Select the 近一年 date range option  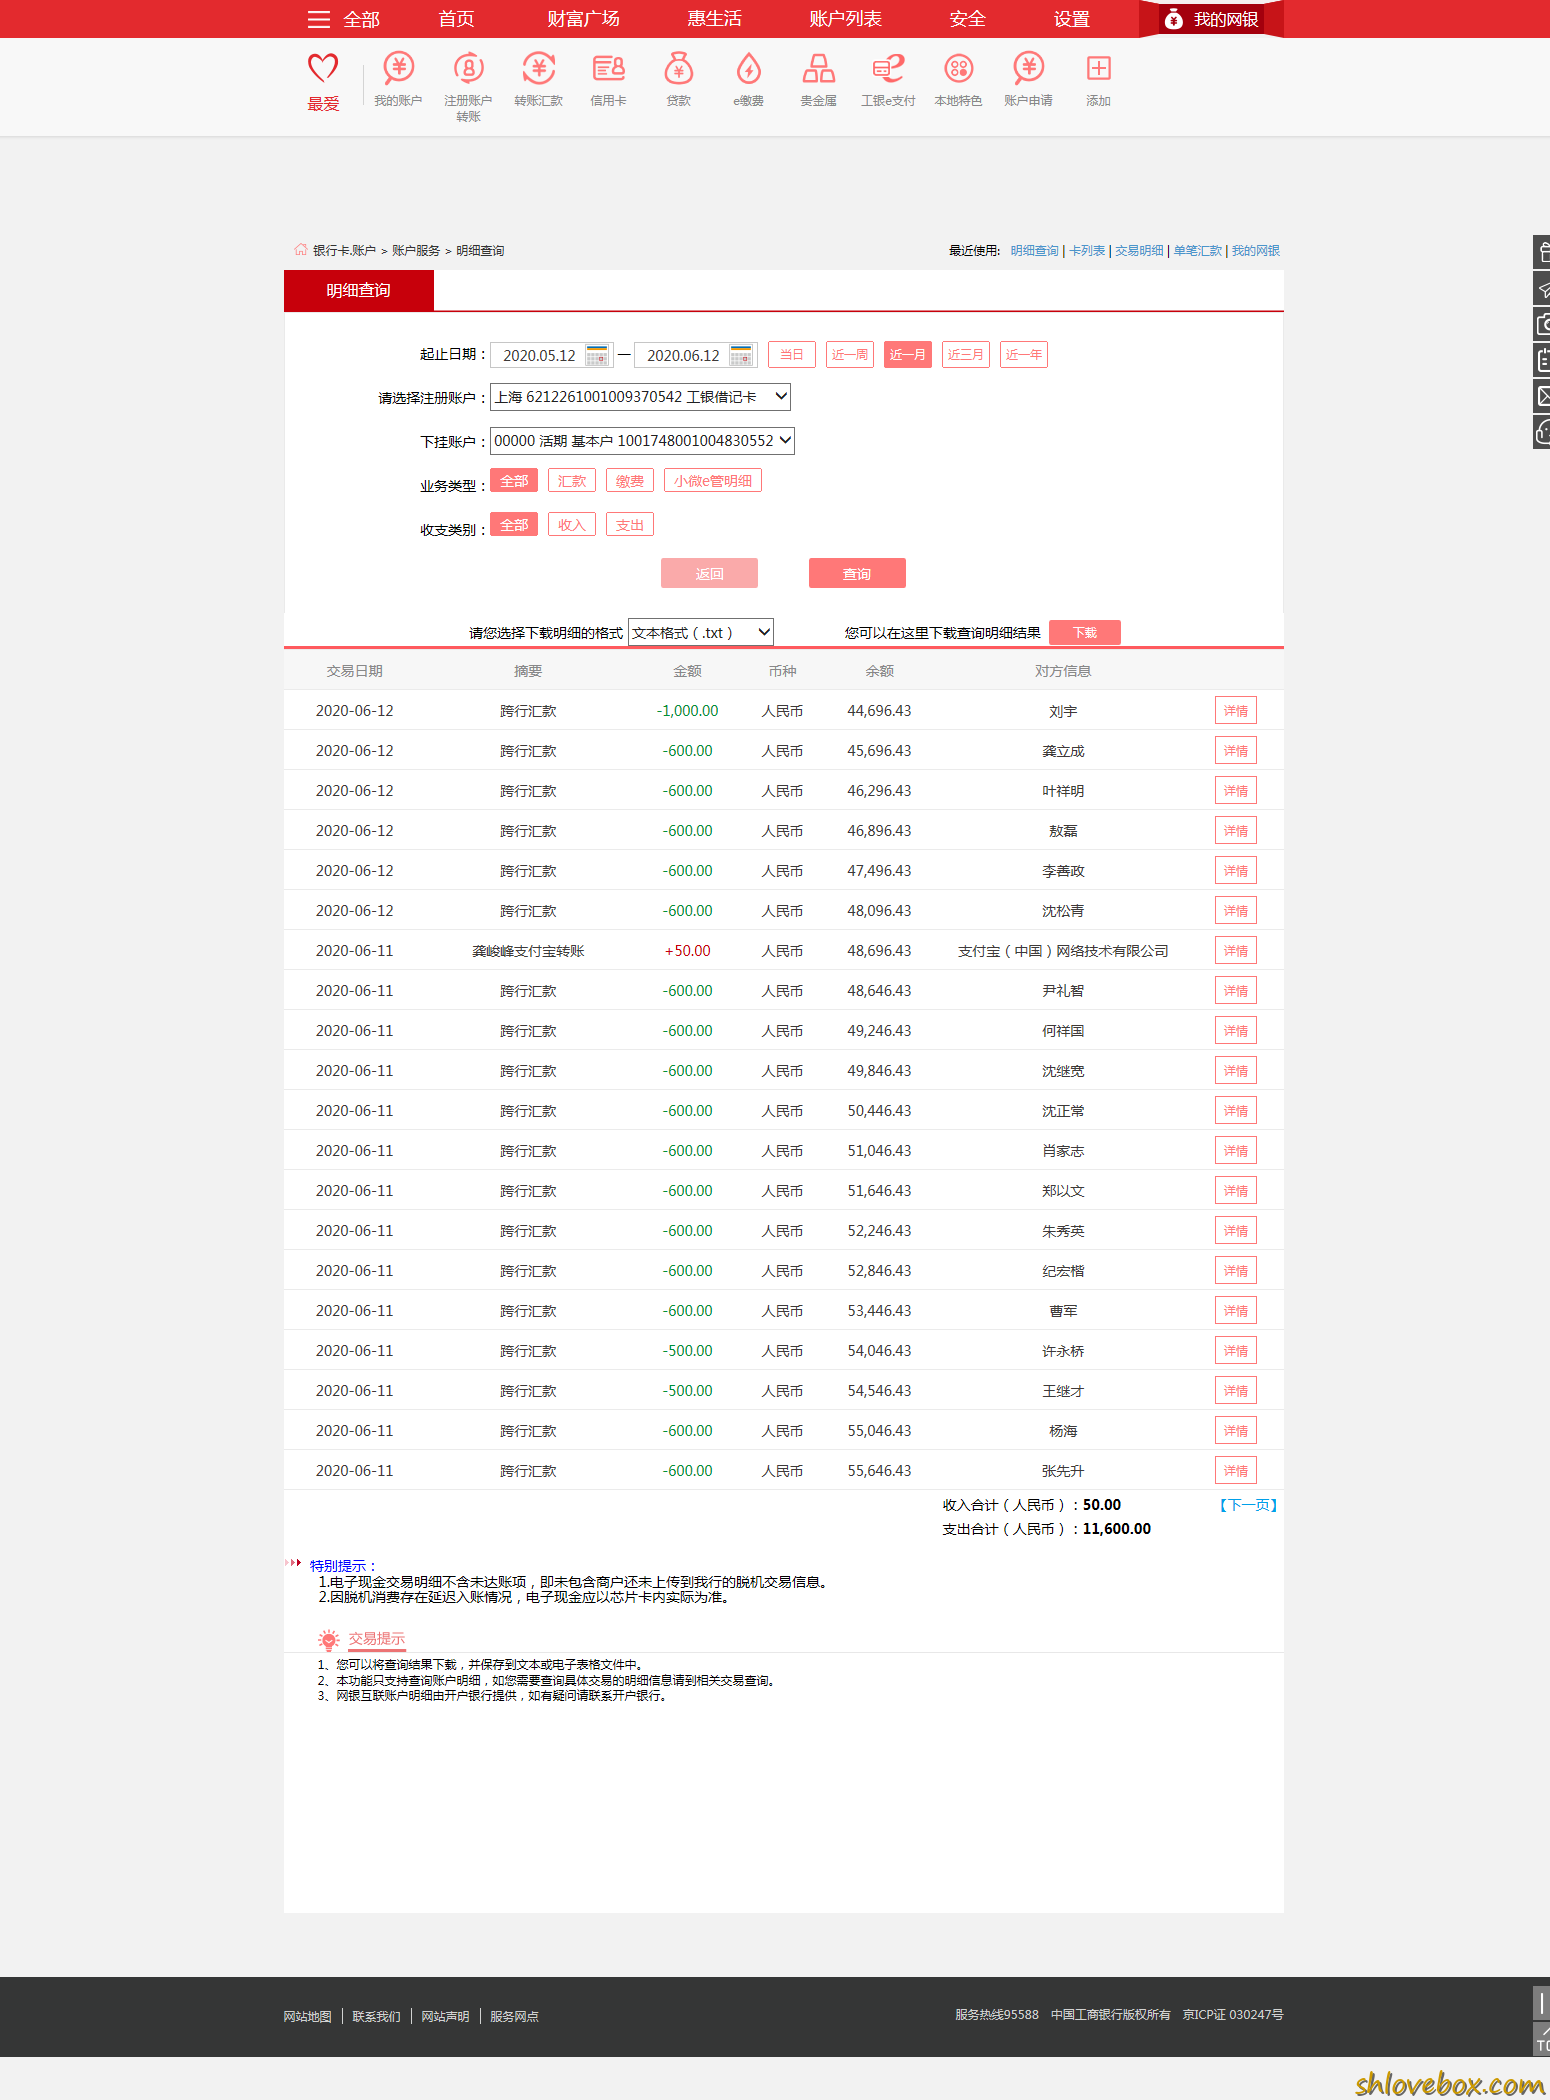(1023, 355)
